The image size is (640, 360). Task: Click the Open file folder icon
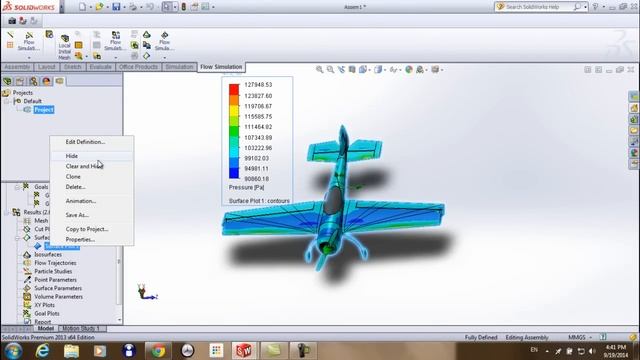[x=99, y=7]
